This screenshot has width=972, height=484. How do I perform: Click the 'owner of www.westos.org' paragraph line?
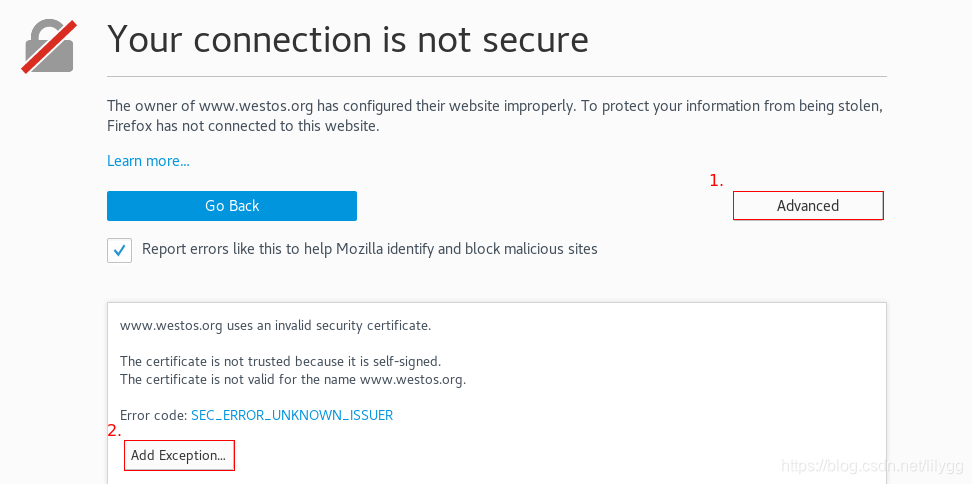(x=494, y=106)
